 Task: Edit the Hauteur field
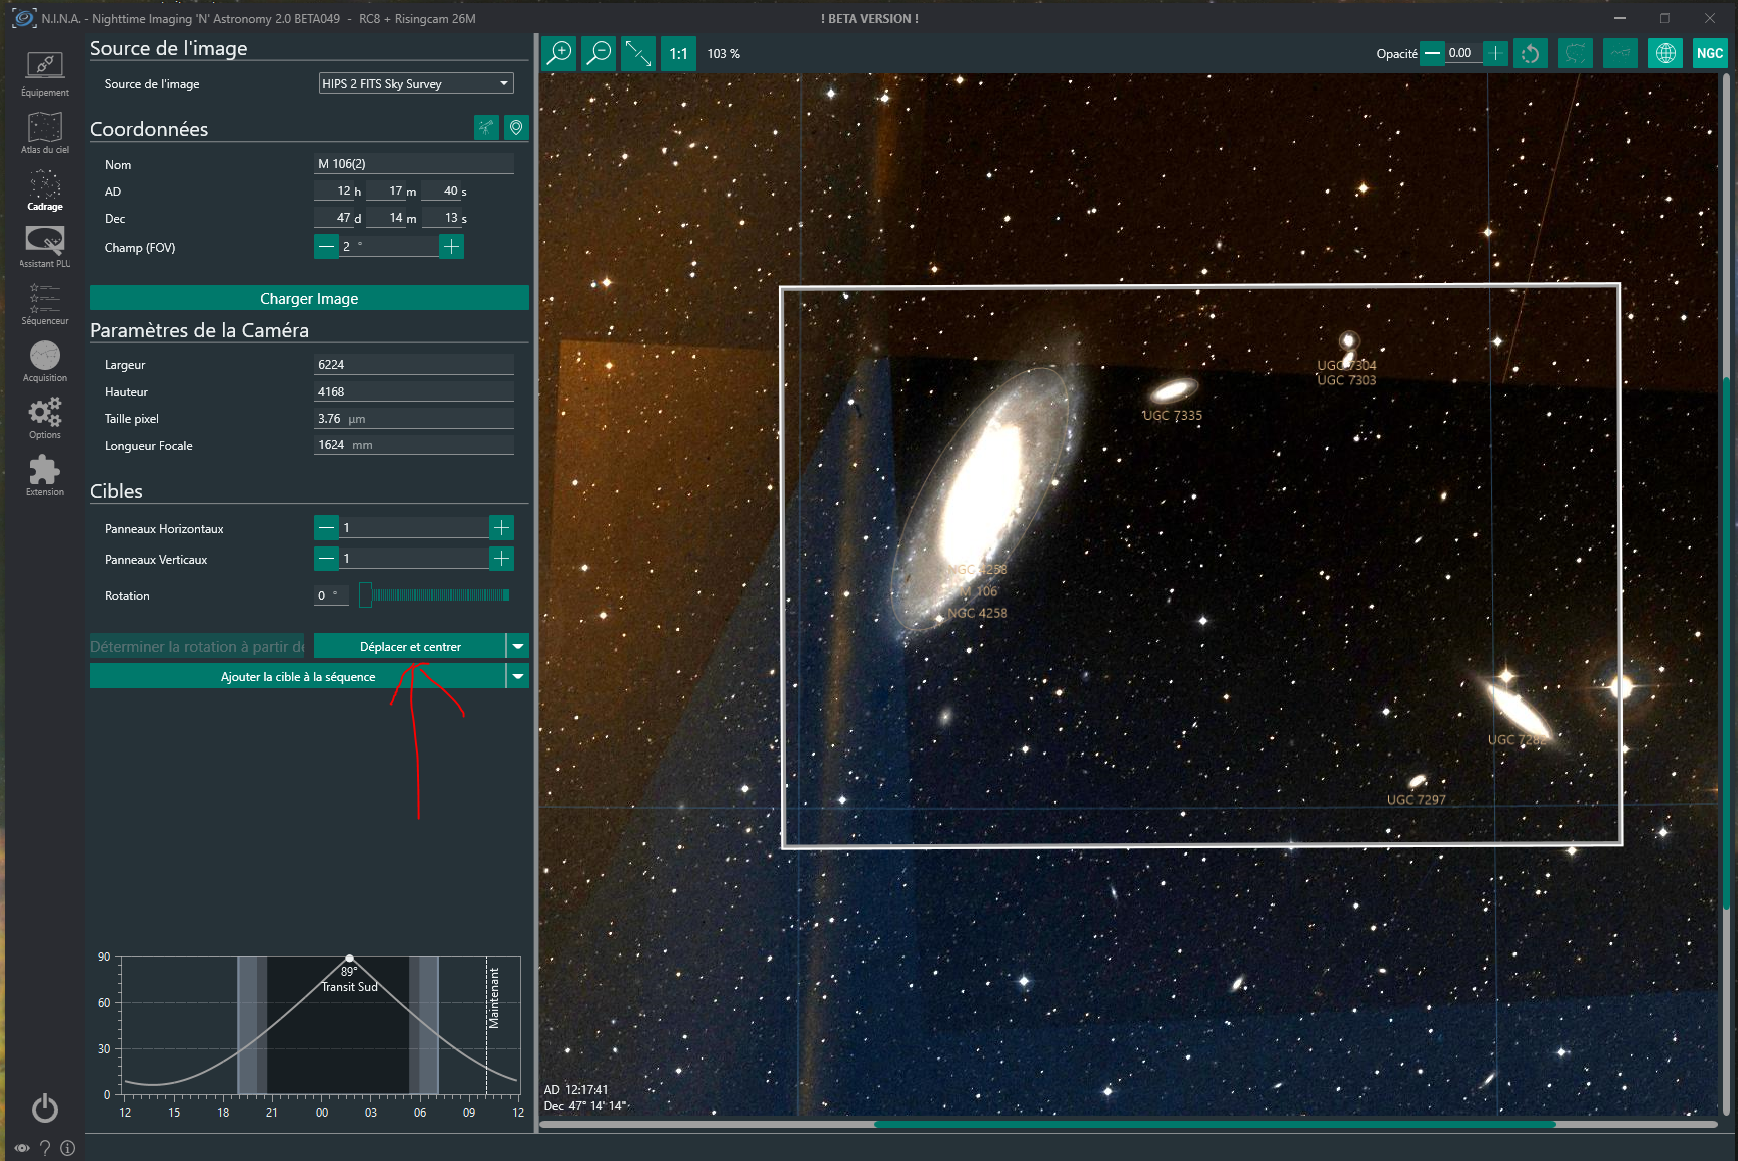tap(414, 391)
